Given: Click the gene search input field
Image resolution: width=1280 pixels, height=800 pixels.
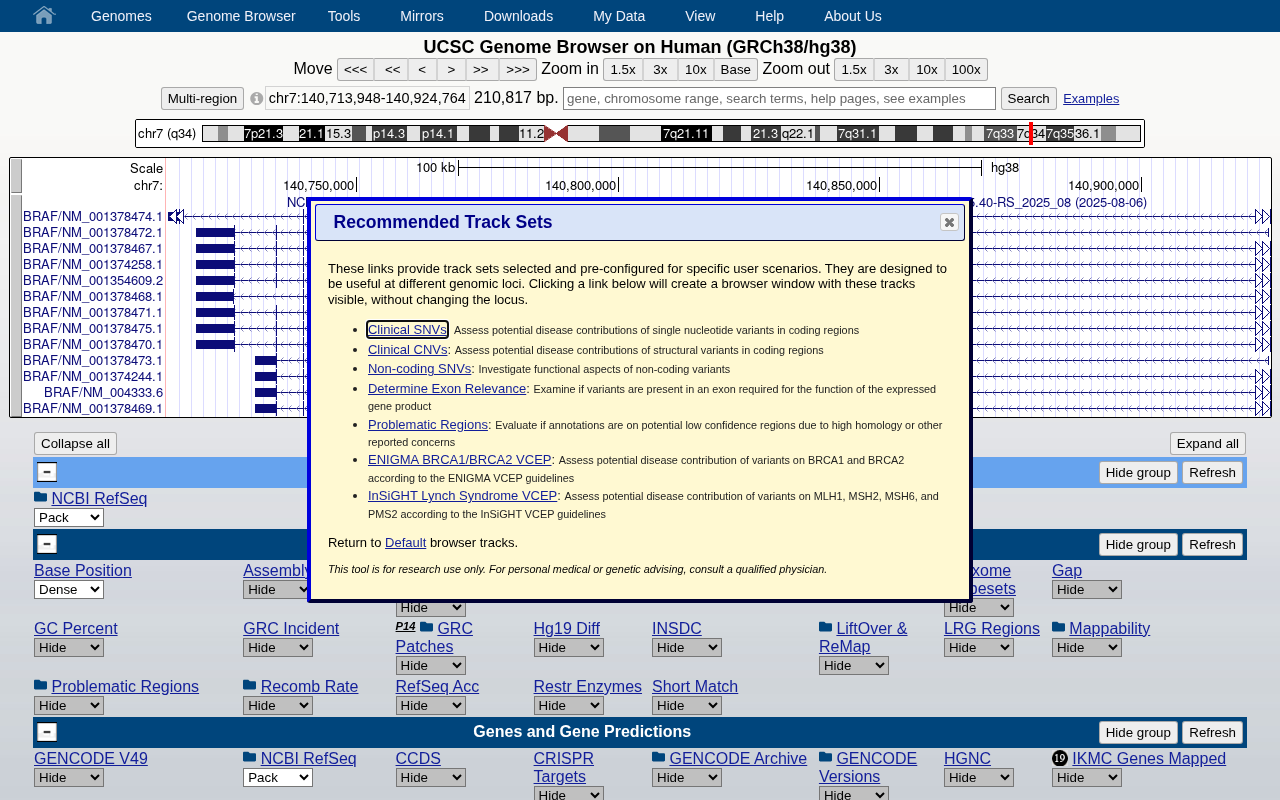Looking at the screenshot, I should (779, 98).
